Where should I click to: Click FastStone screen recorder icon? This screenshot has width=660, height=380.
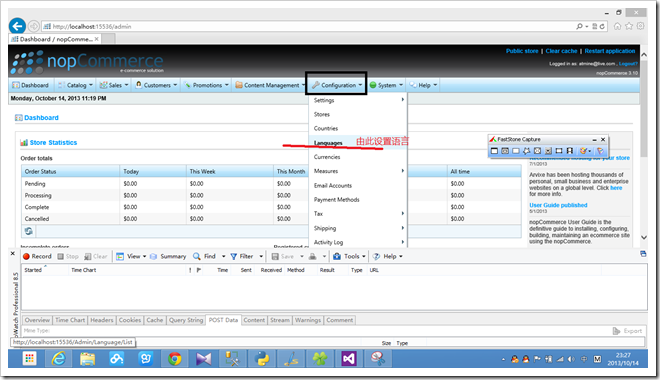570,151
